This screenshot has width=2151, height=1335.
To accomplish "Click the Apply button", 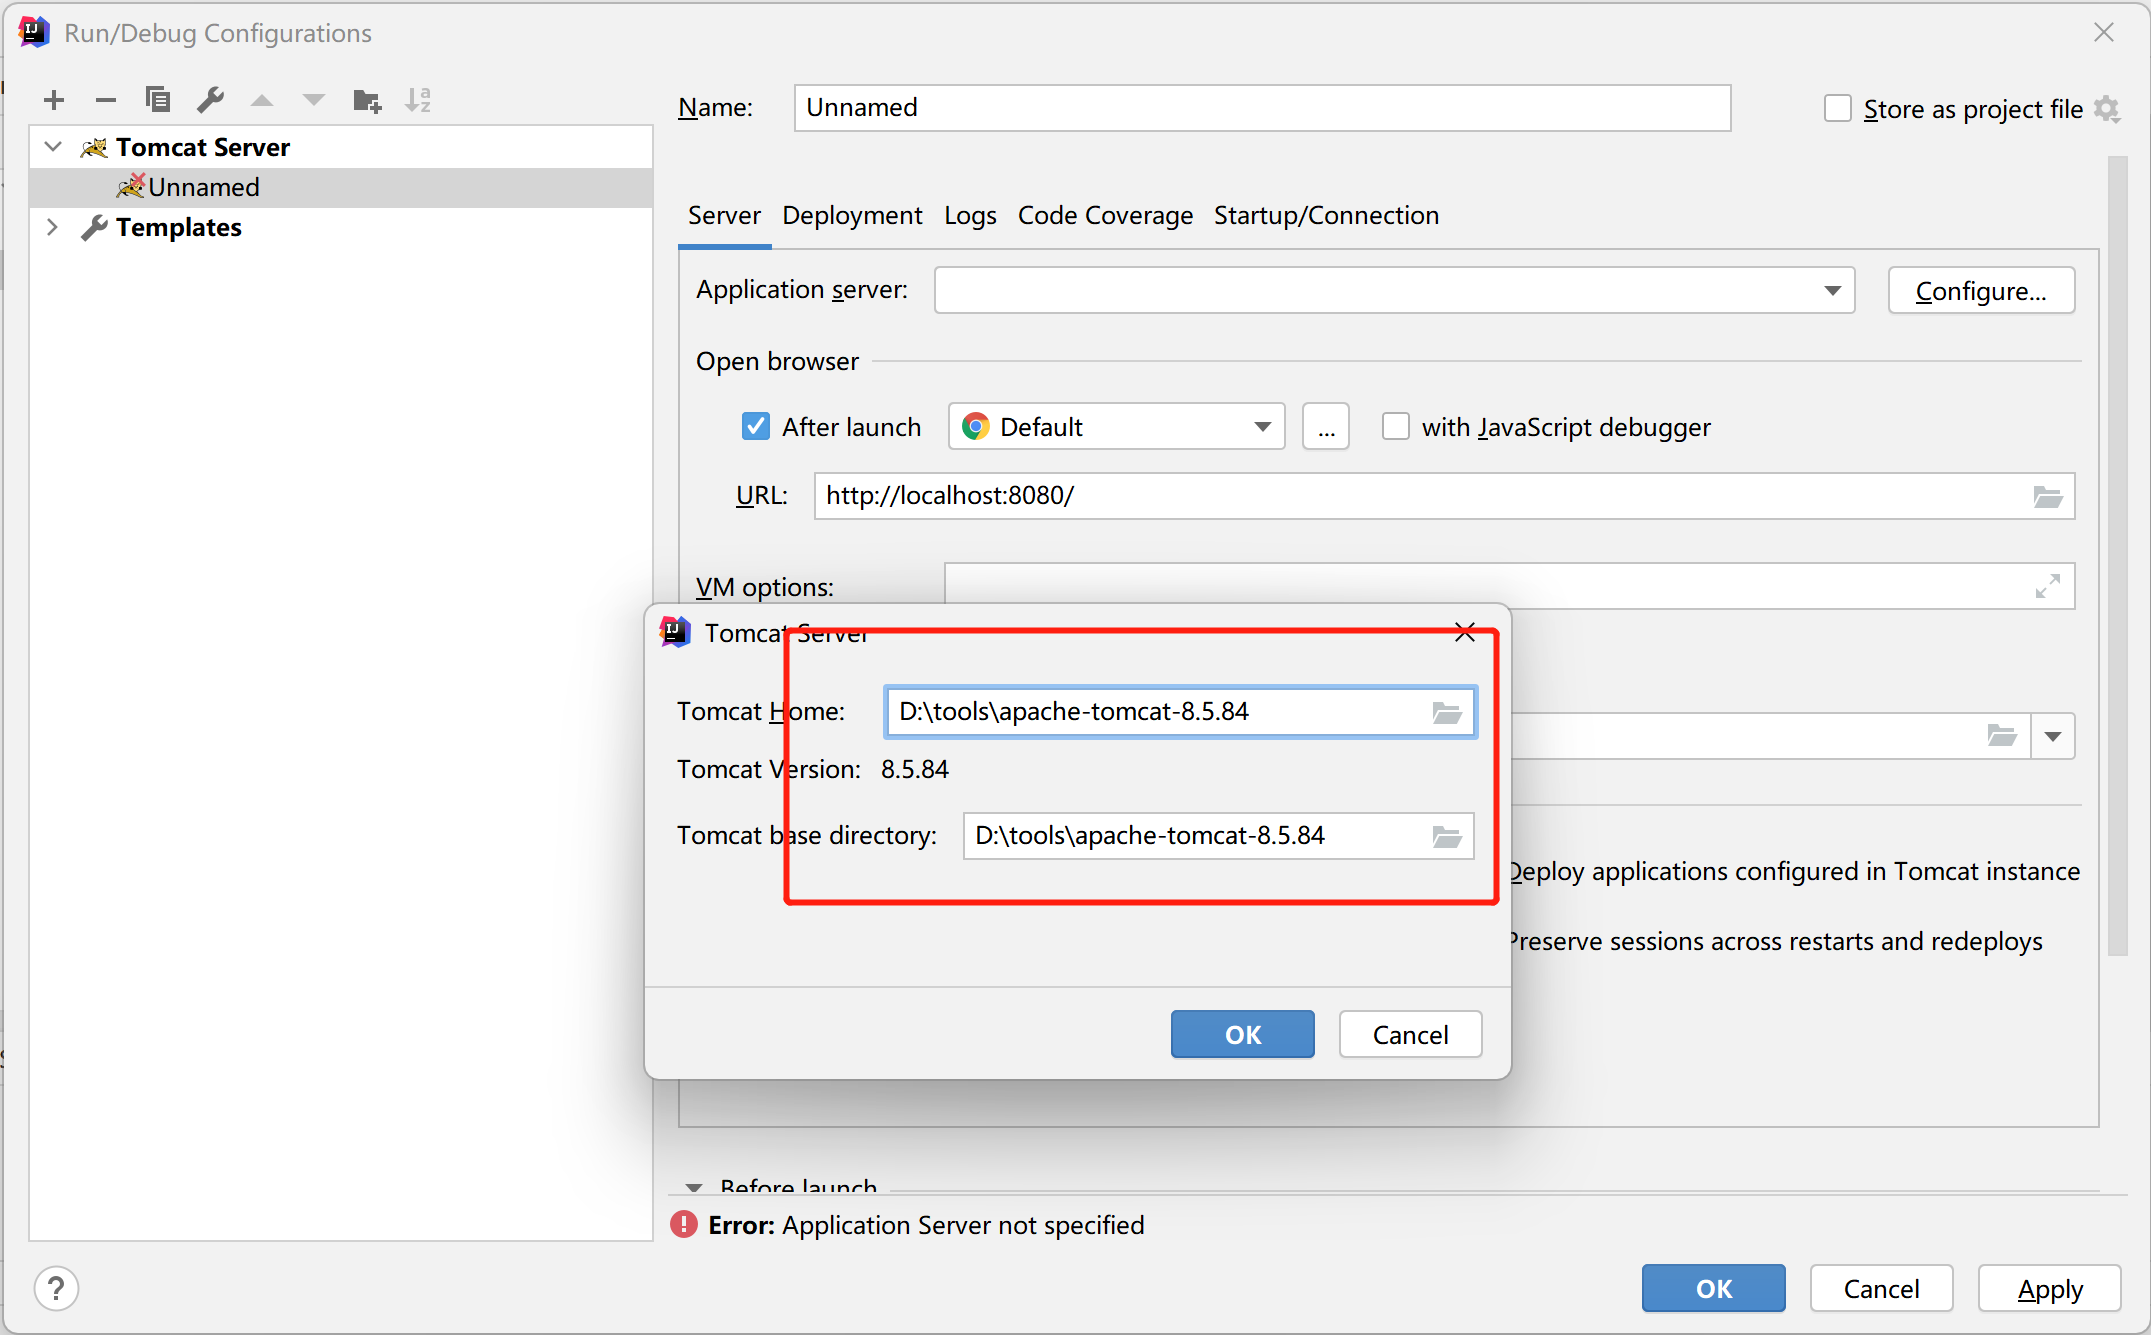I will 2049,1288.
